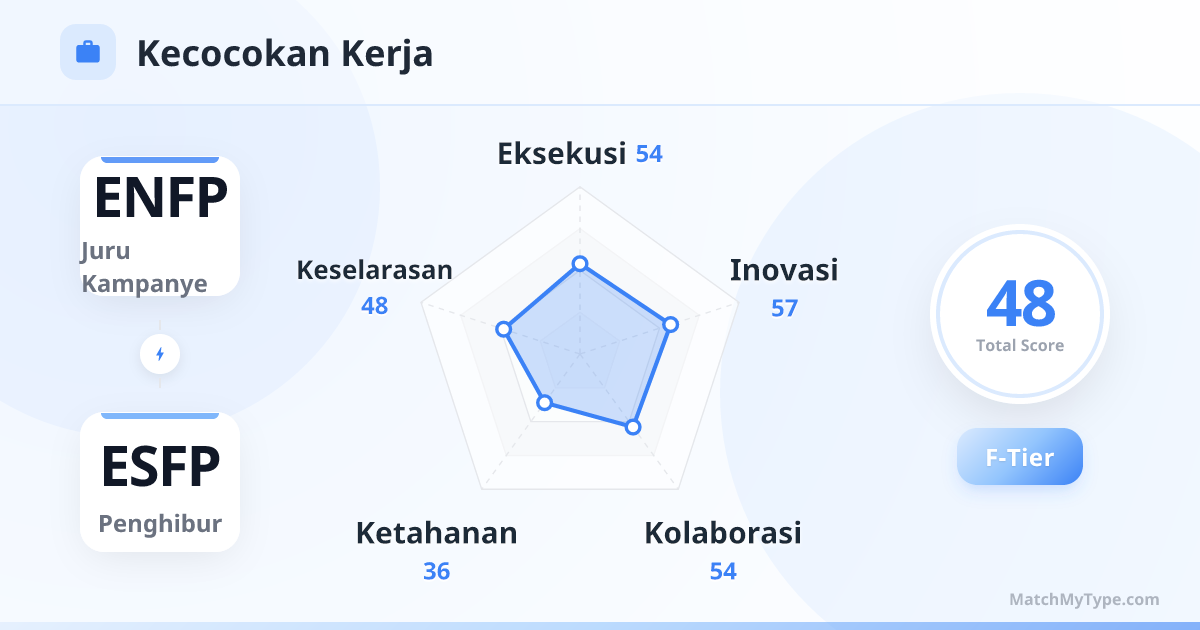Click the Keselarasan data point on radar

(504, 329)
